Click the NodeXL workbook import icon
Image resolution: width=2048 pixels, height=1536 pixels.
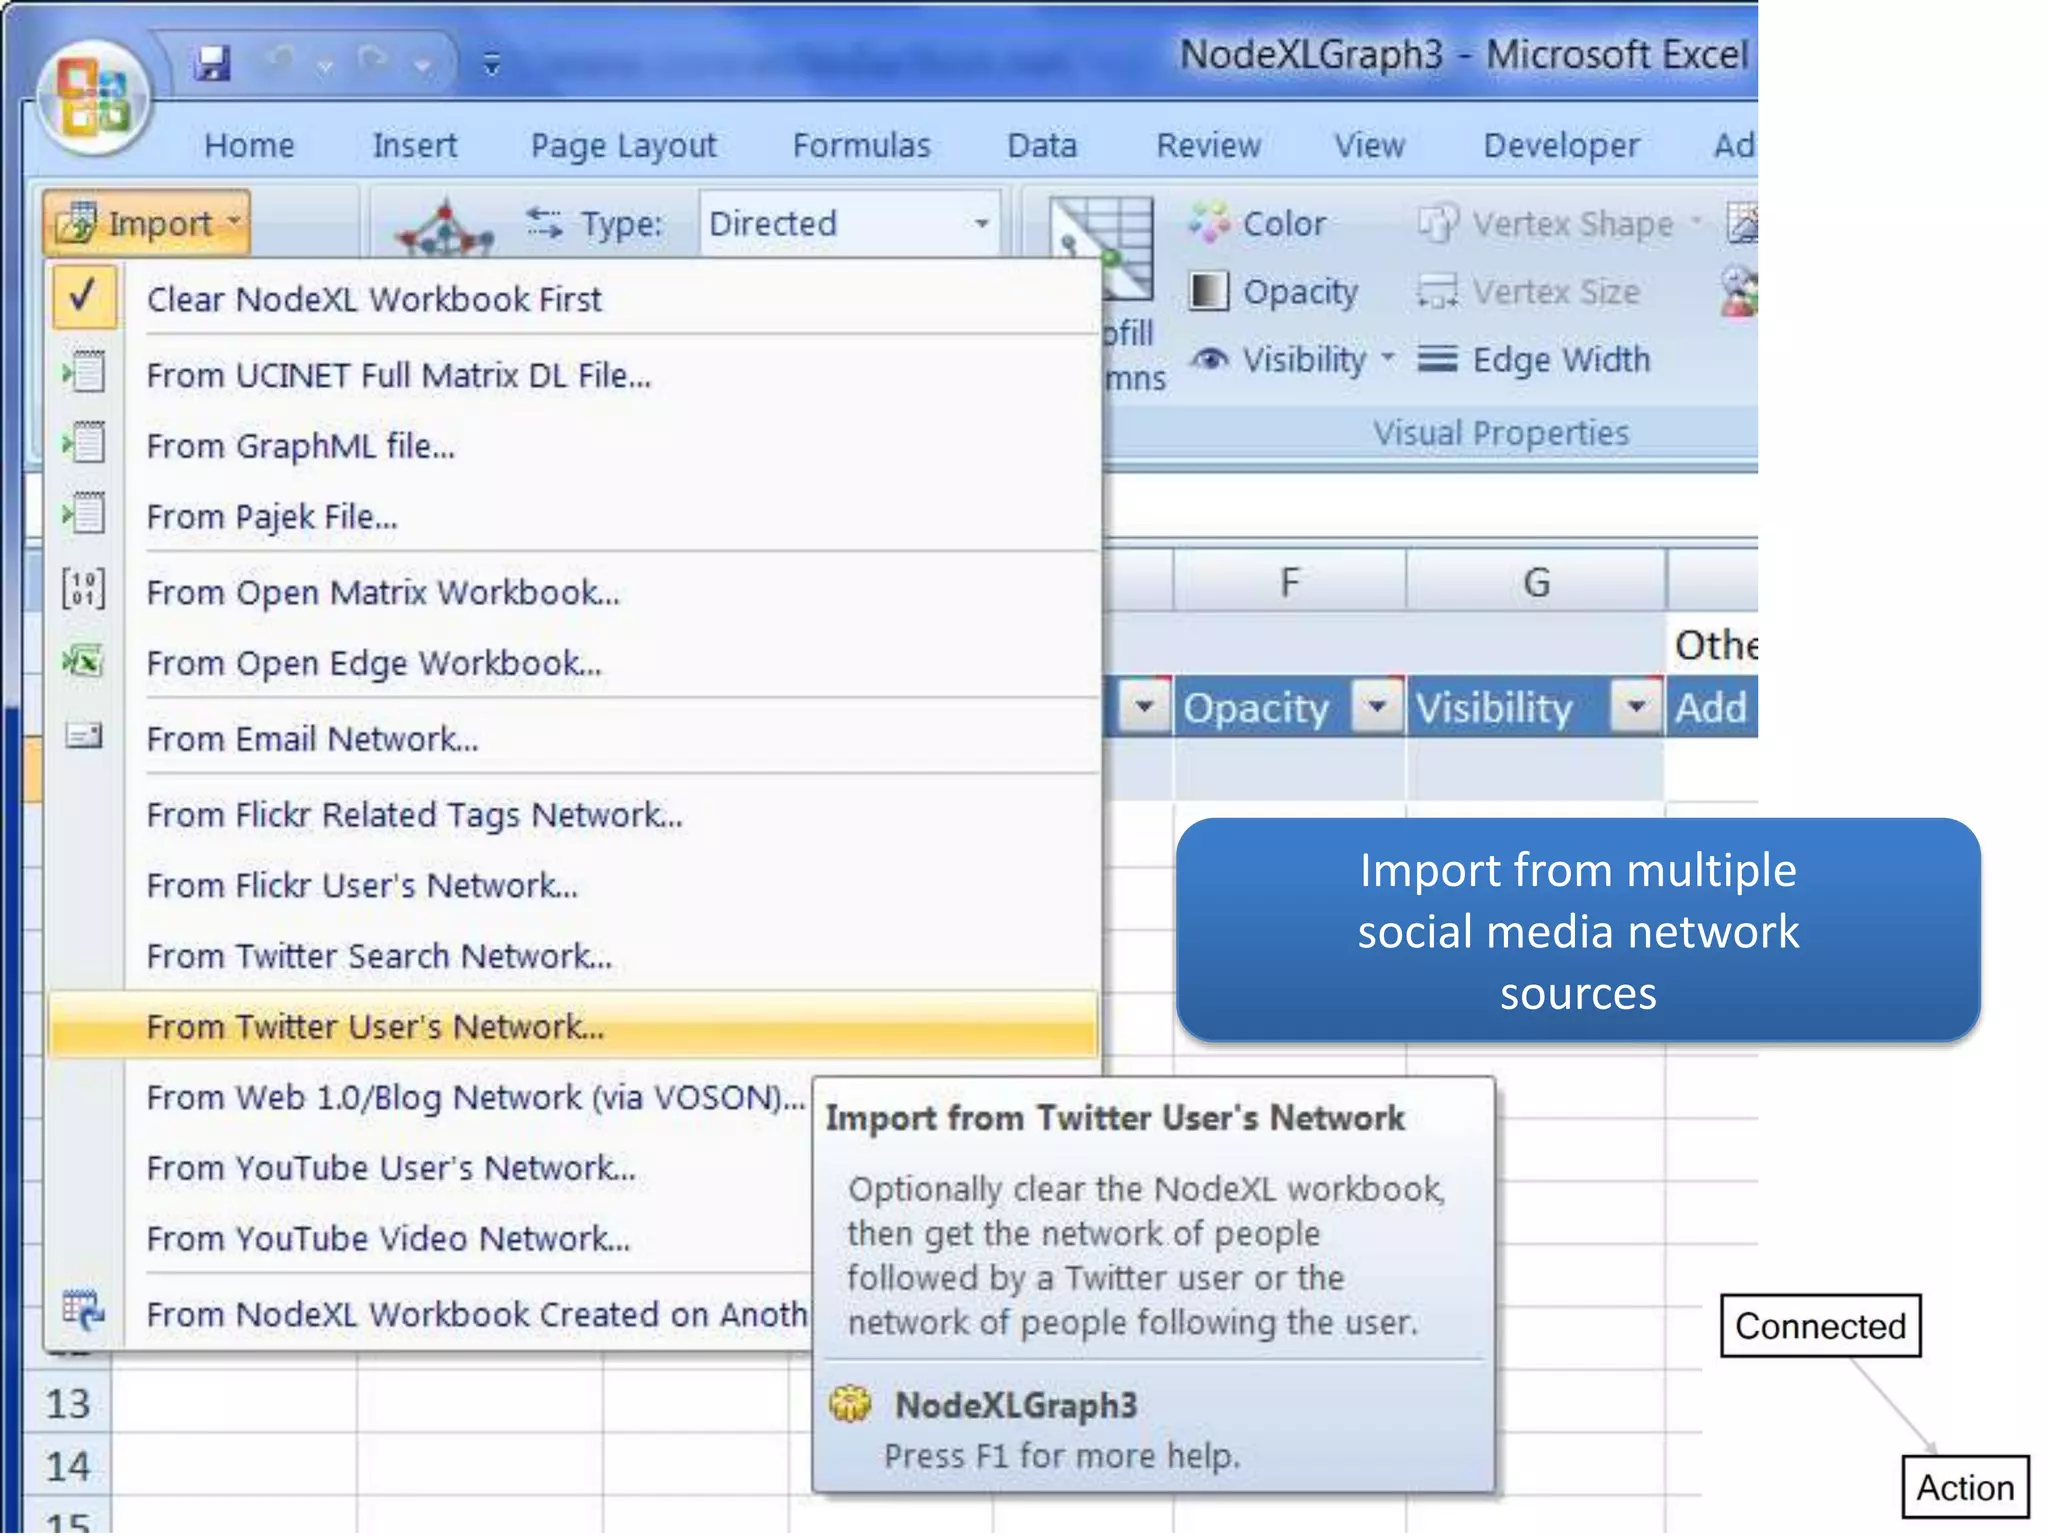(84, 1310)
